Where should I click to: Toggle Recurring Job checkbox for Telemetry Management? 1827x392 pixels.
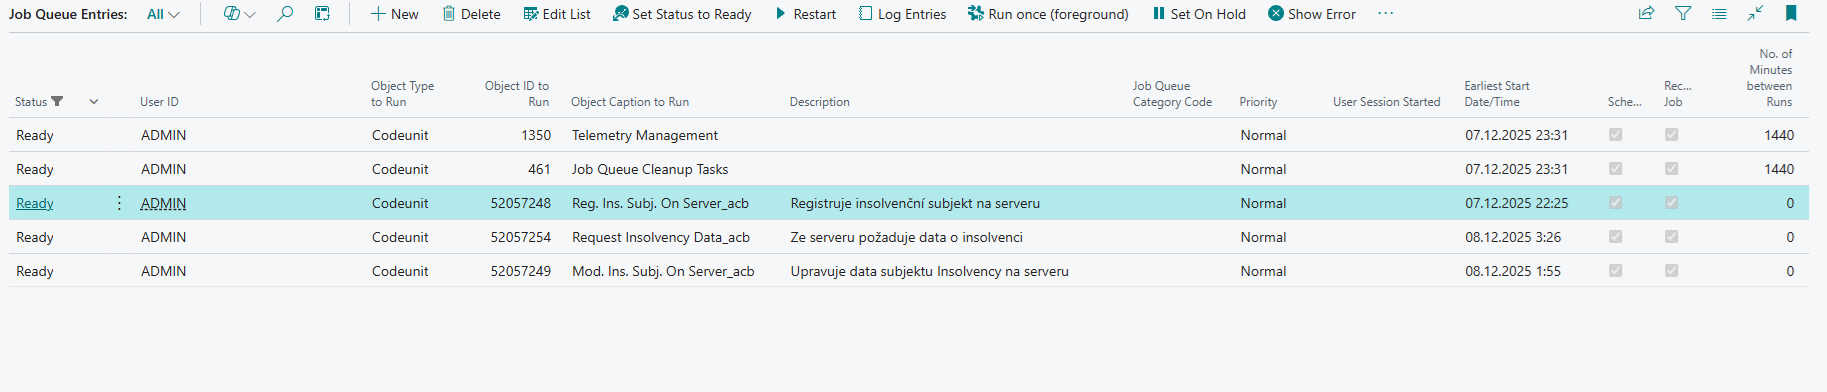coord(1671,135)
